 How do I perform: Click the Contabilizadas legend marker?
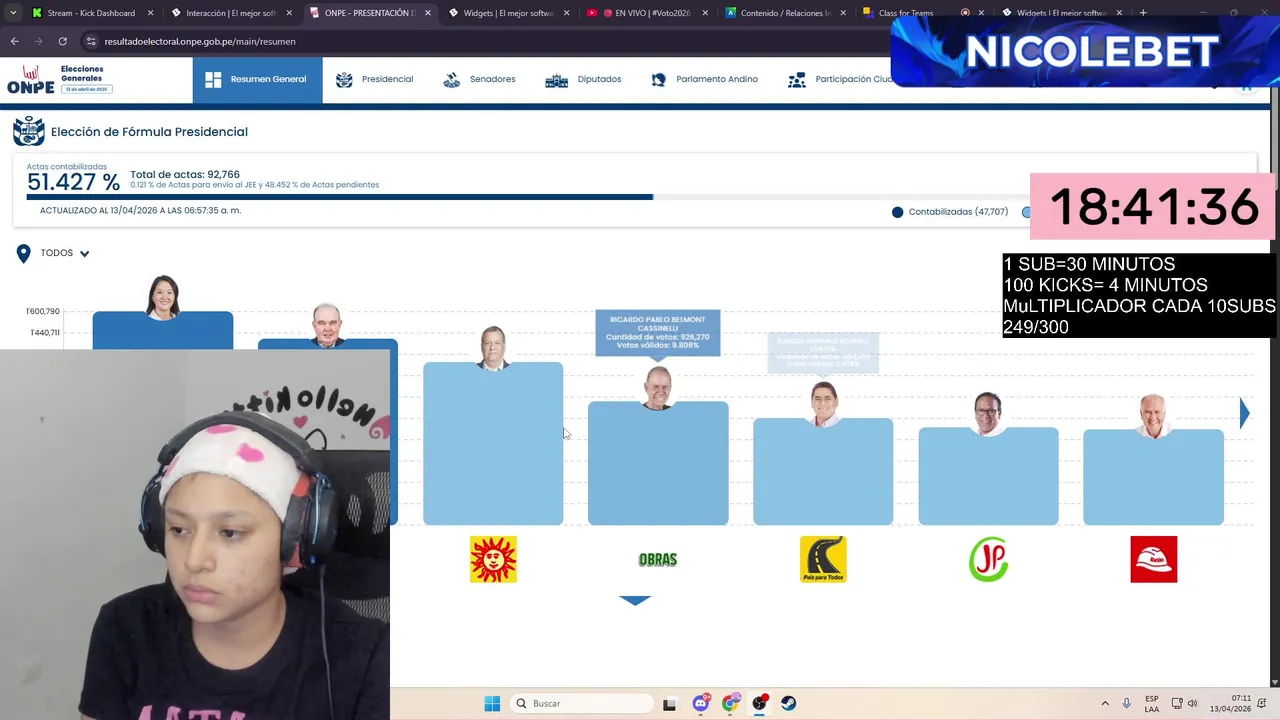click(x=897, y=212)
